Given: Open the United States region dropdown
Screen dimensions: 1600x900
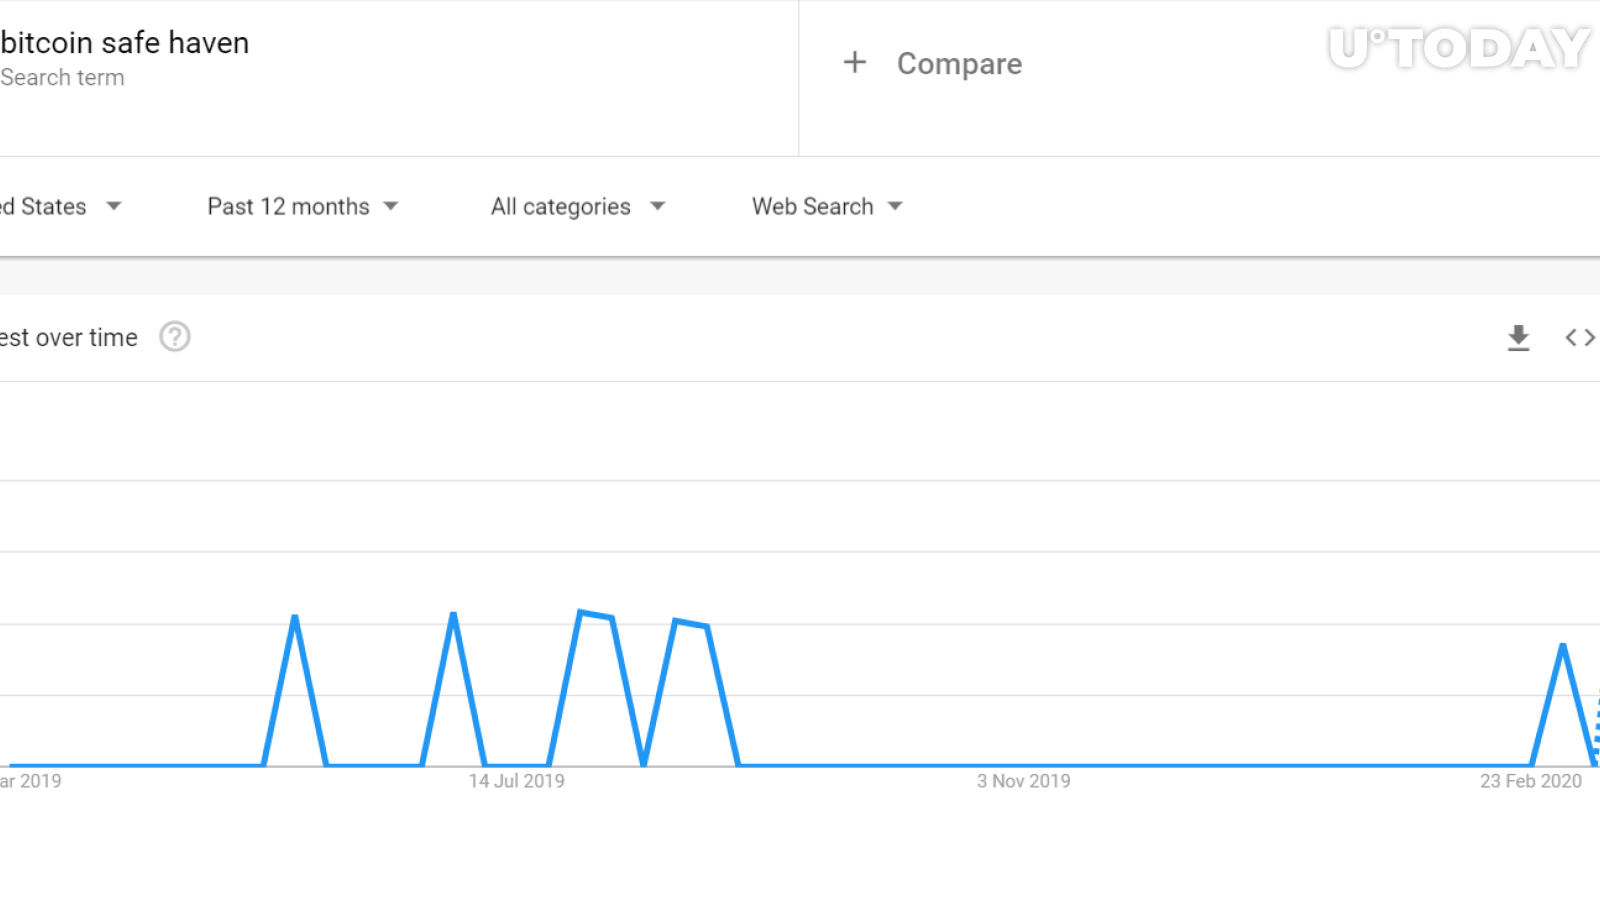Looking at the screenshot, I should pyautogui.click(x=60, y=207).
